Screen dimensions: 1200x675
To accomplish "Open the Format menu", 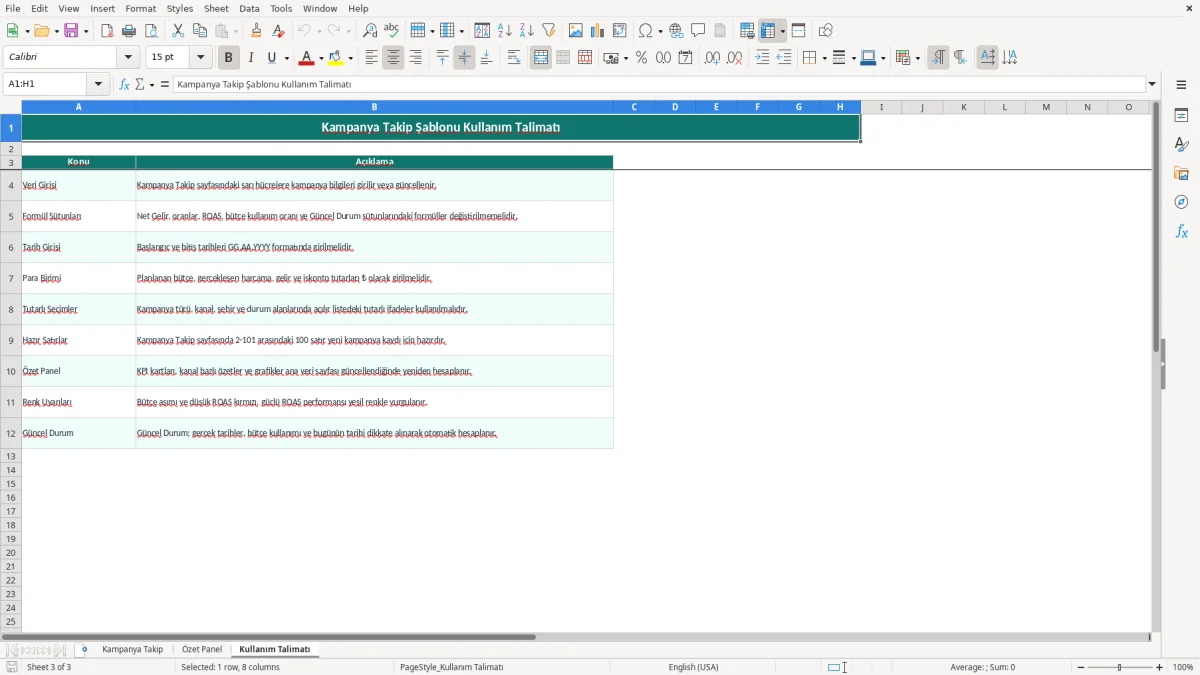I will point(140,8).
